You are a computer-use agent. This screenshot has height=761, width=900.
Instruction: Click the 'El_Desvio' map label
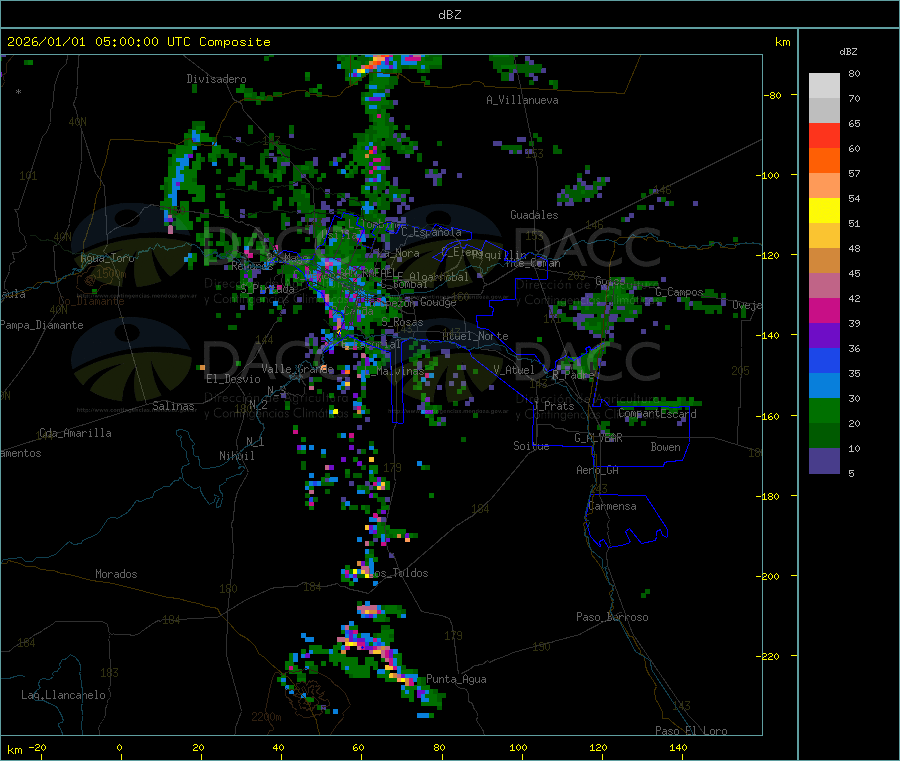(233, 379)
